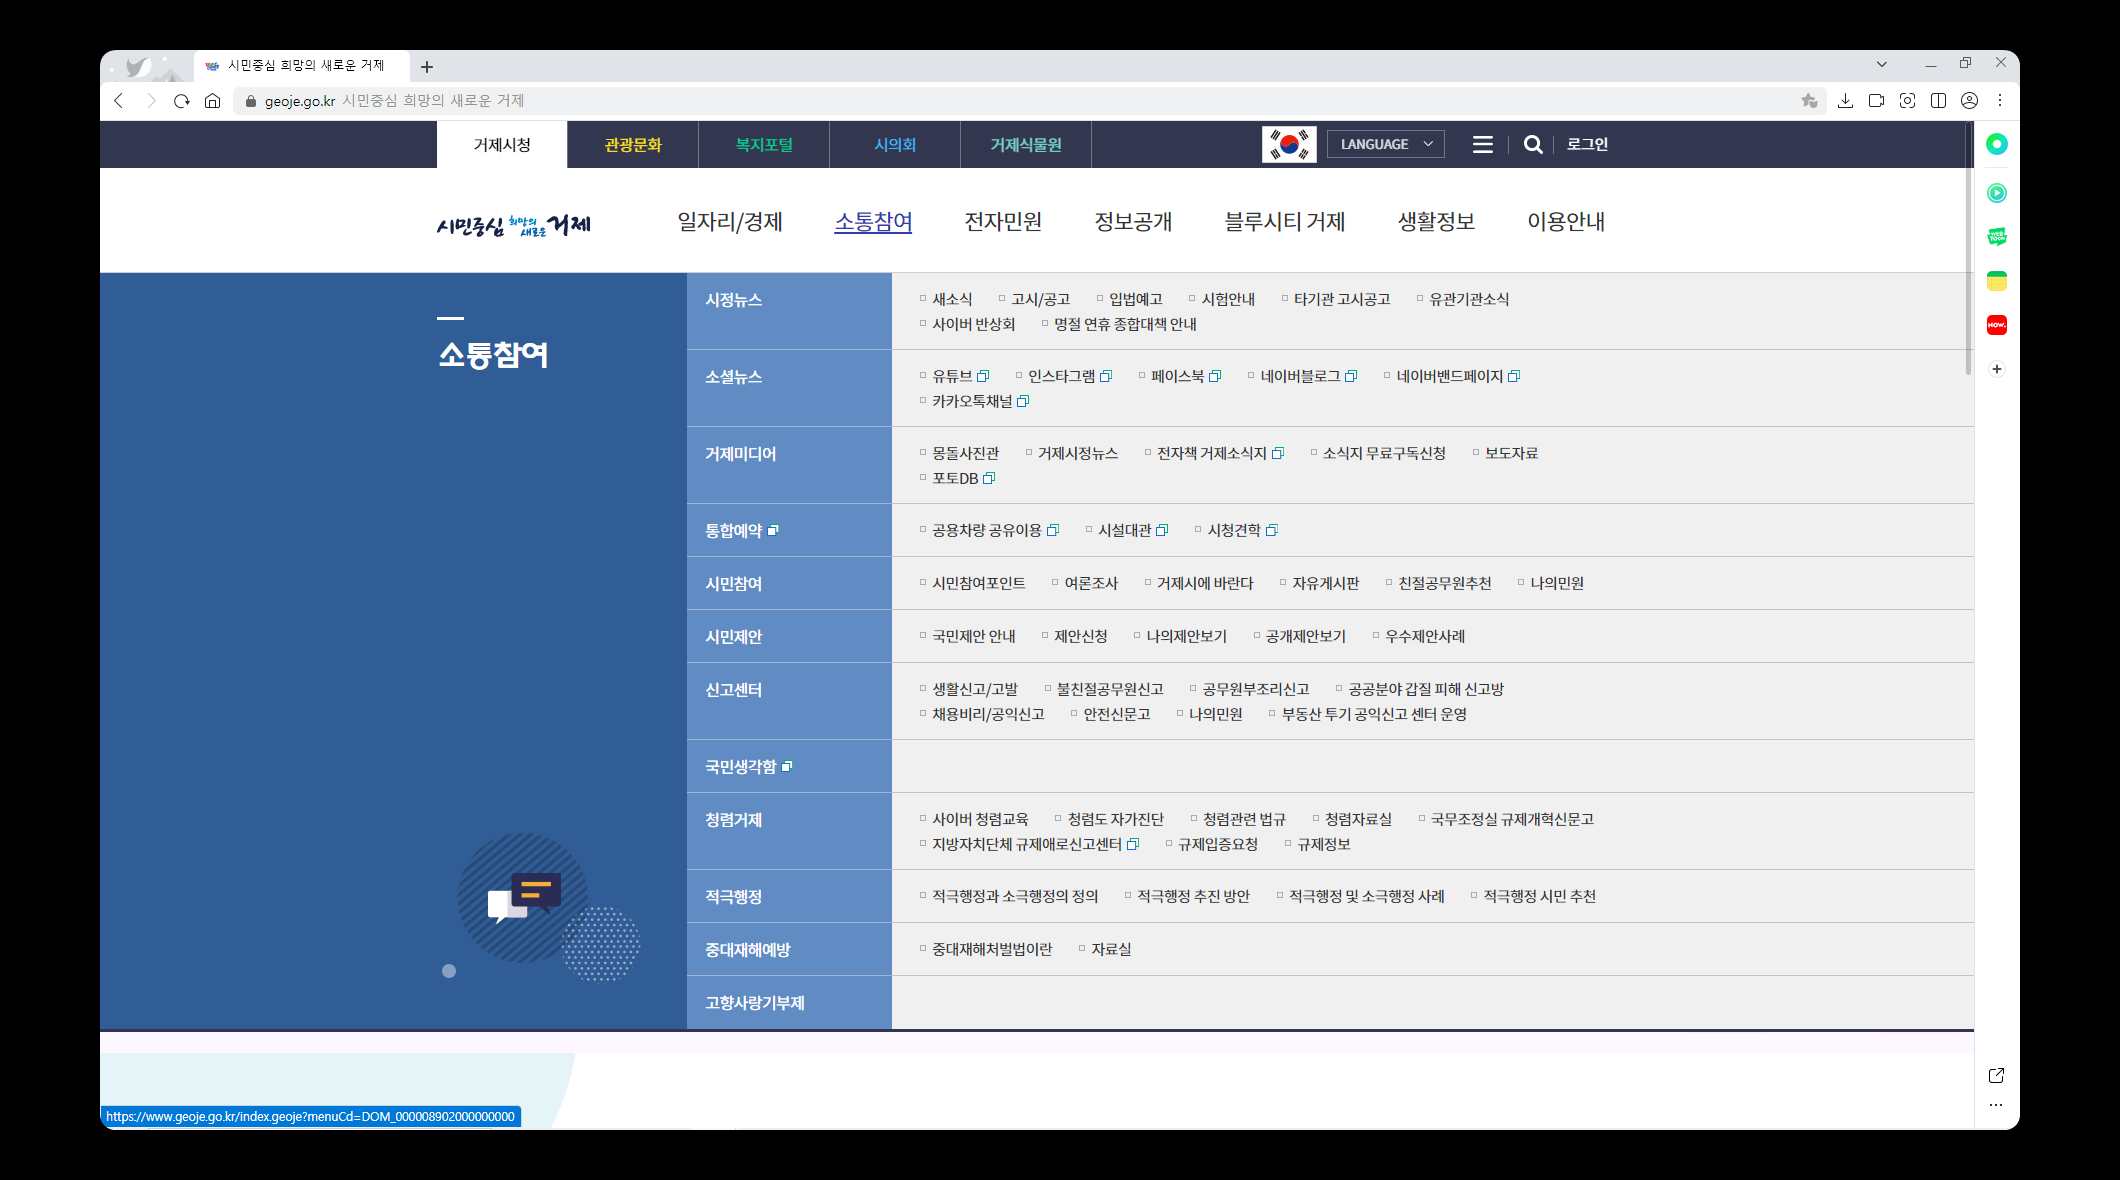Click the lock icon in address bar
This screenshot has width=2120, height=1180.
251,101
